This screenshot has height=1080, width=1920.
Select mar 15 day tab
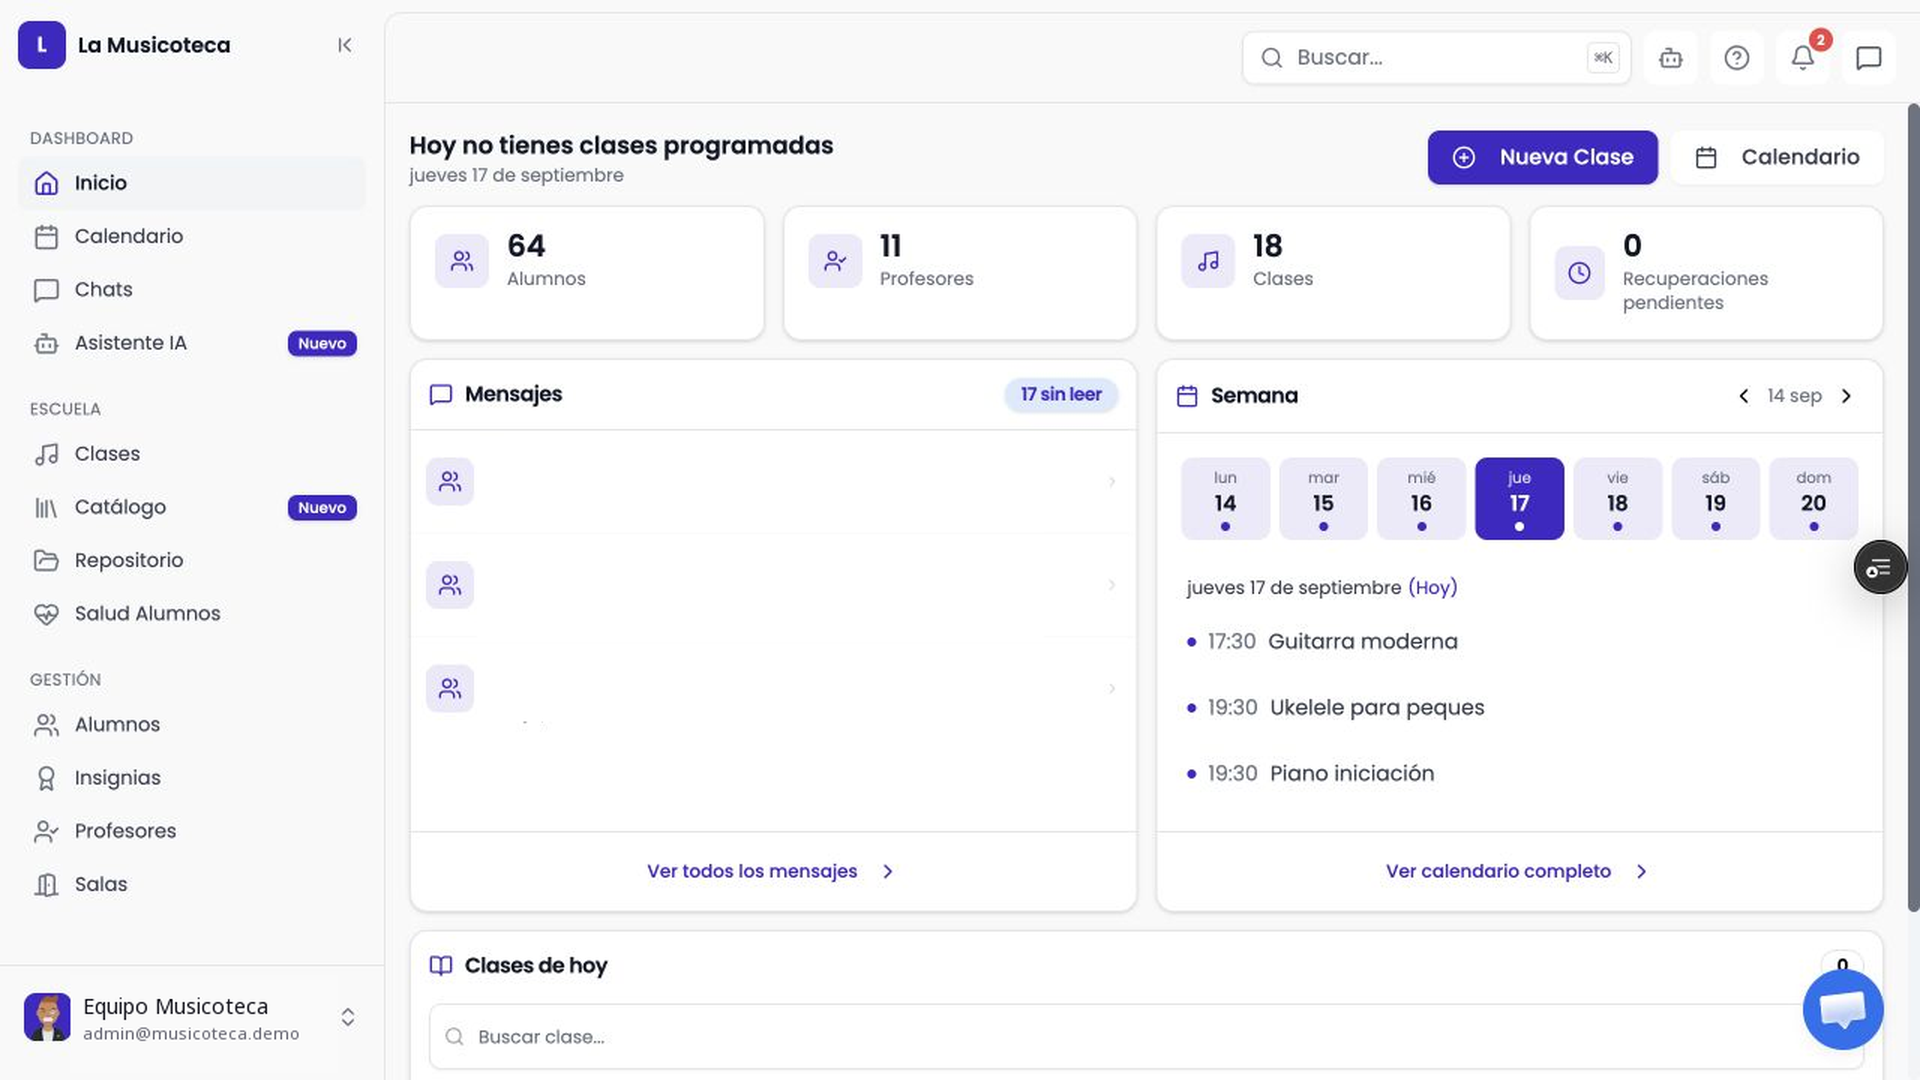click(x=1323, y=499)
